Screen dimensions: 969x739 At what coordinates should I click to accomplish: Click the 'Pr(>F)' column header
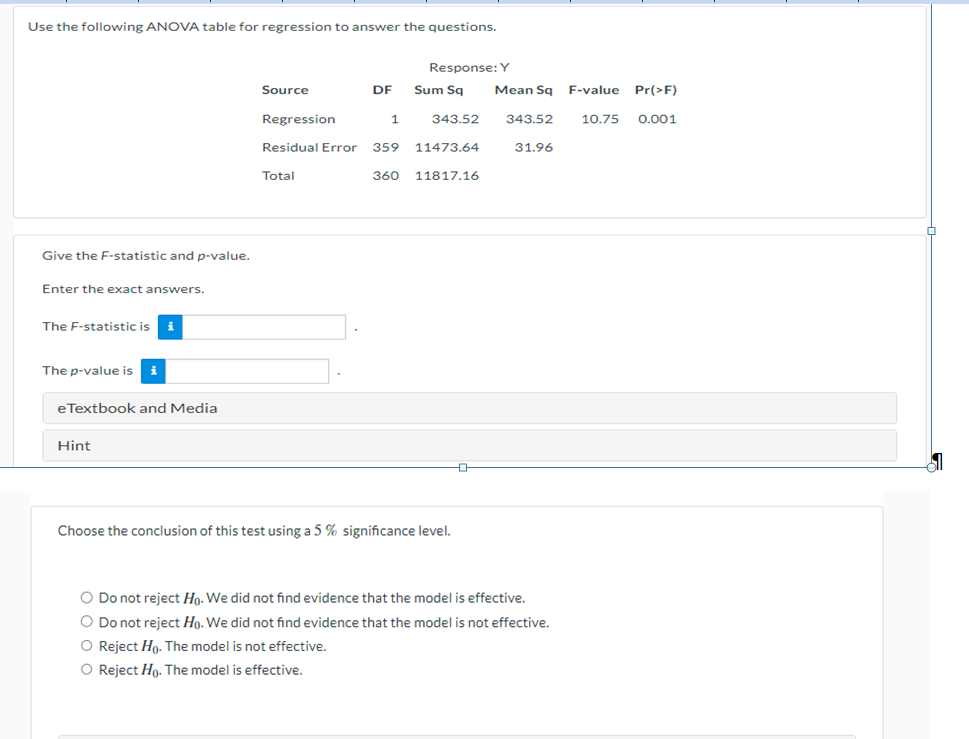(x=656, y=90)
